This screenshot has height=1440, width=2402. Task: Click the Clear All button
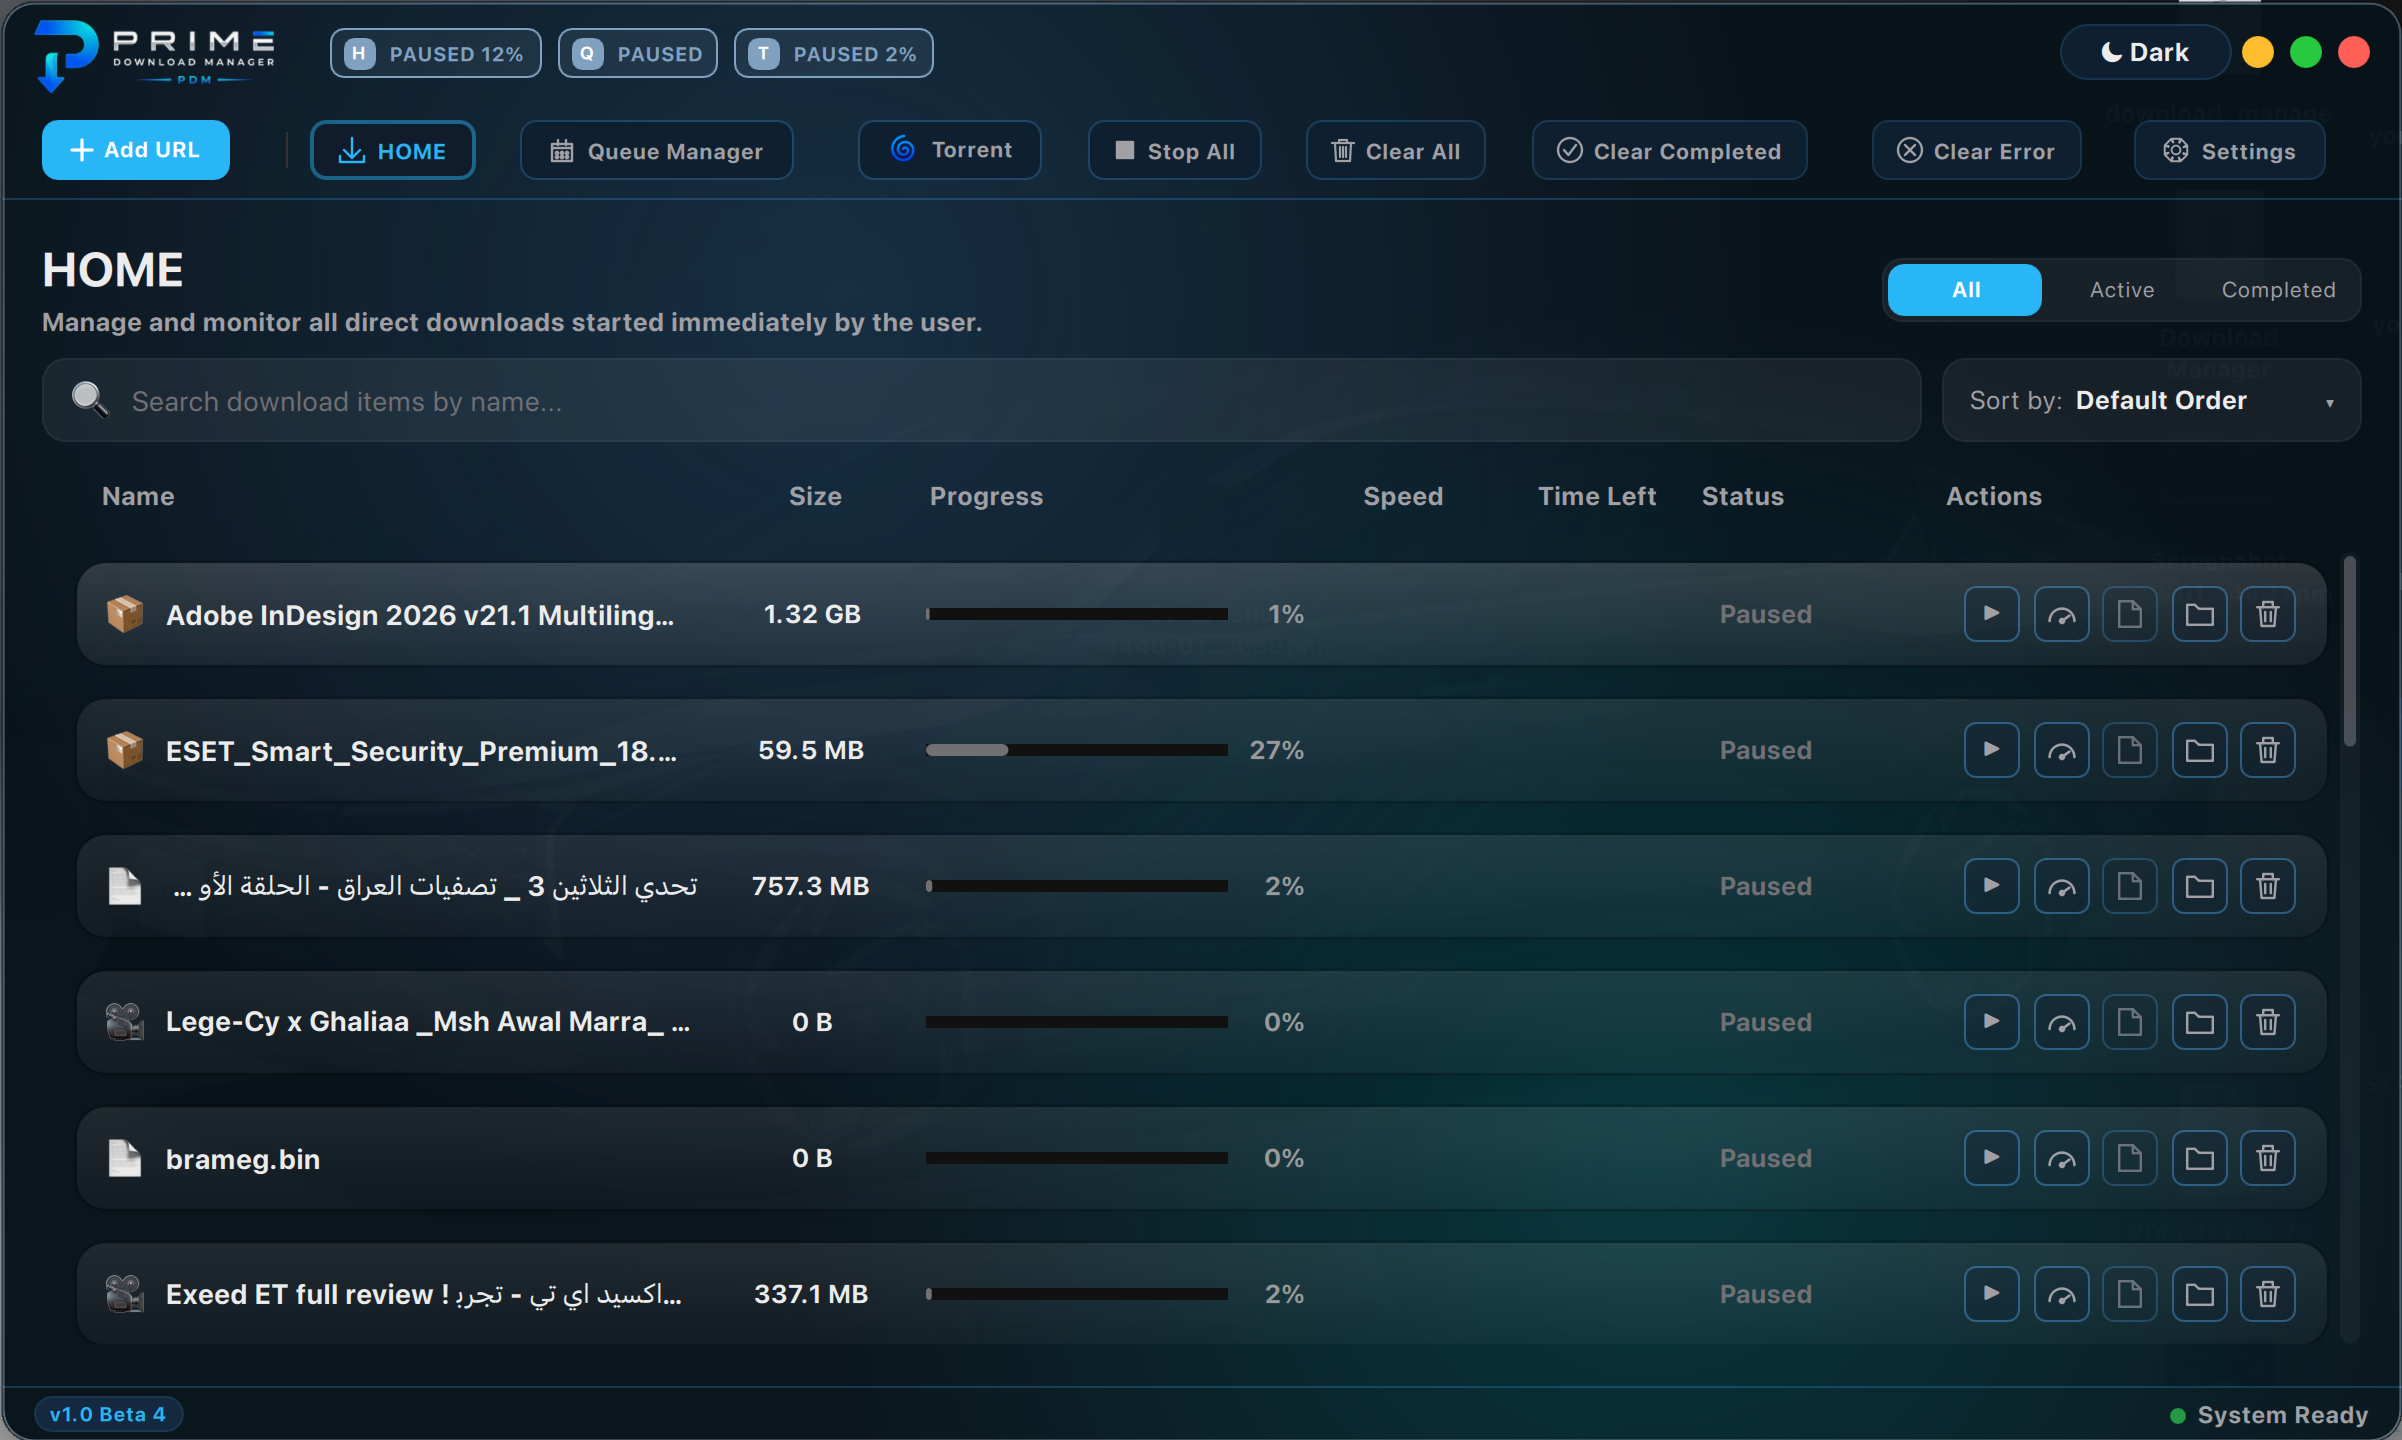(1396, 150)
